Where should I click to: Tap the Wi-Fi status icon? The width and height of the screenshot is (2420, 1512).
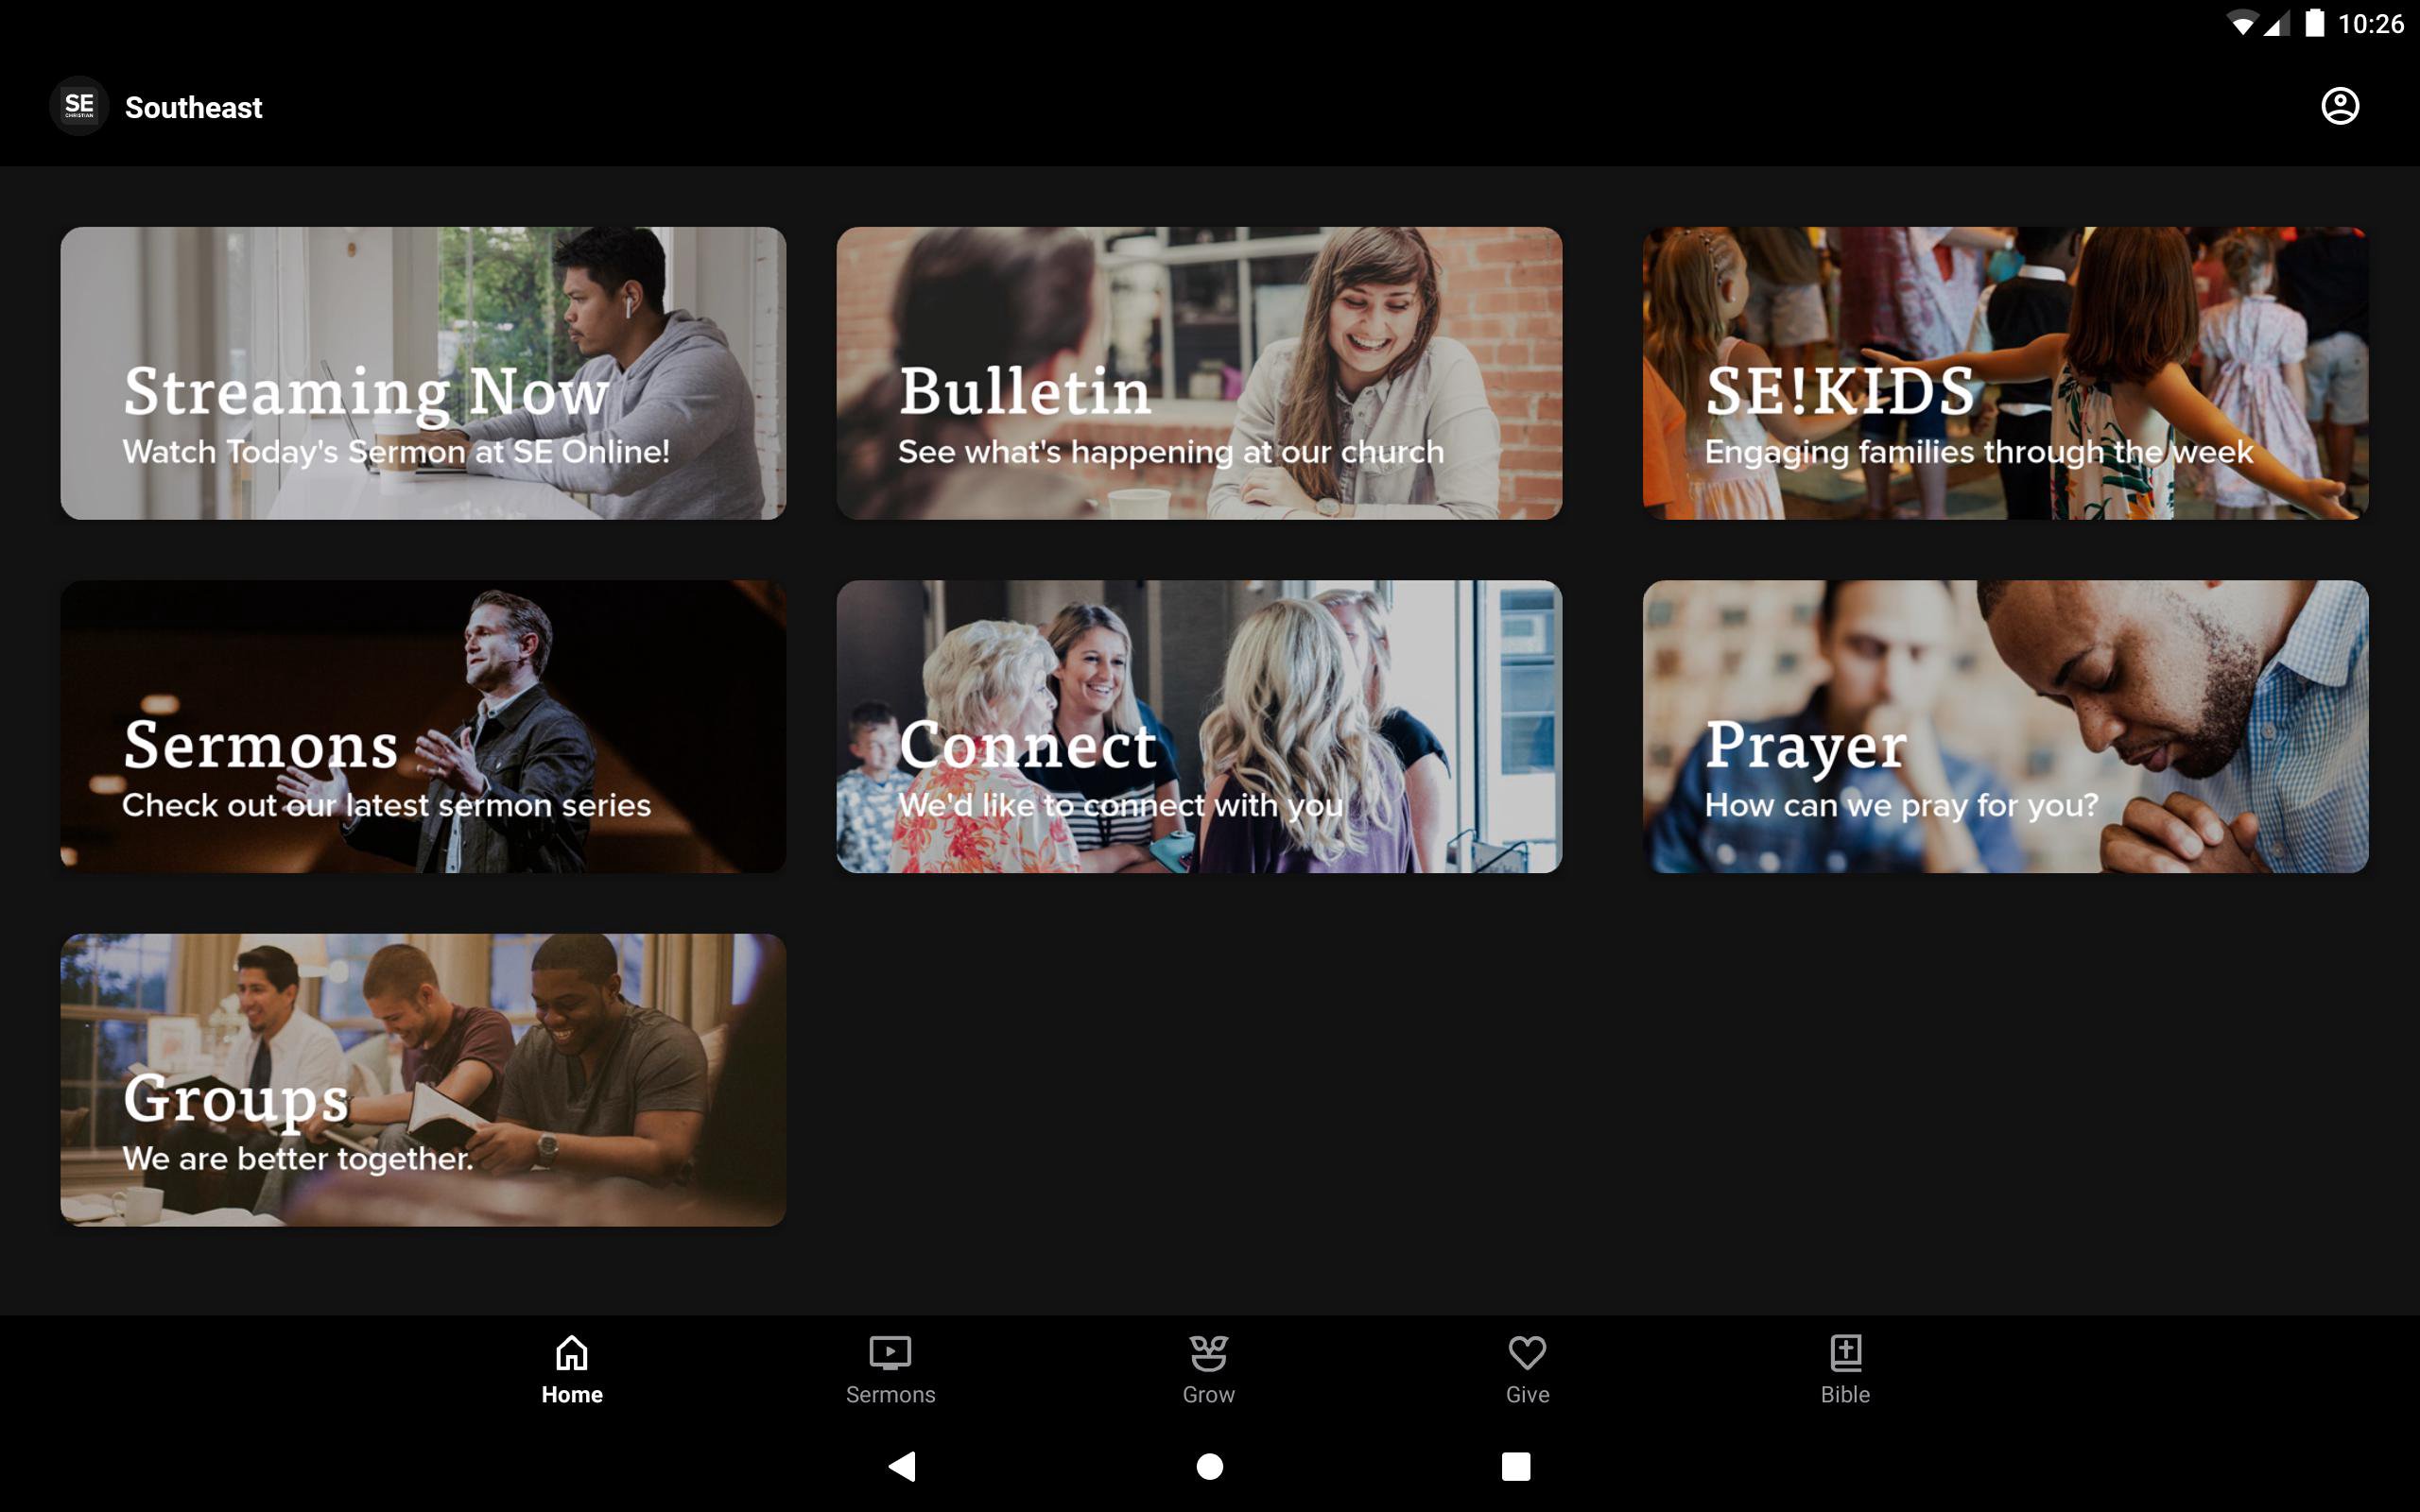point(2243,23)
